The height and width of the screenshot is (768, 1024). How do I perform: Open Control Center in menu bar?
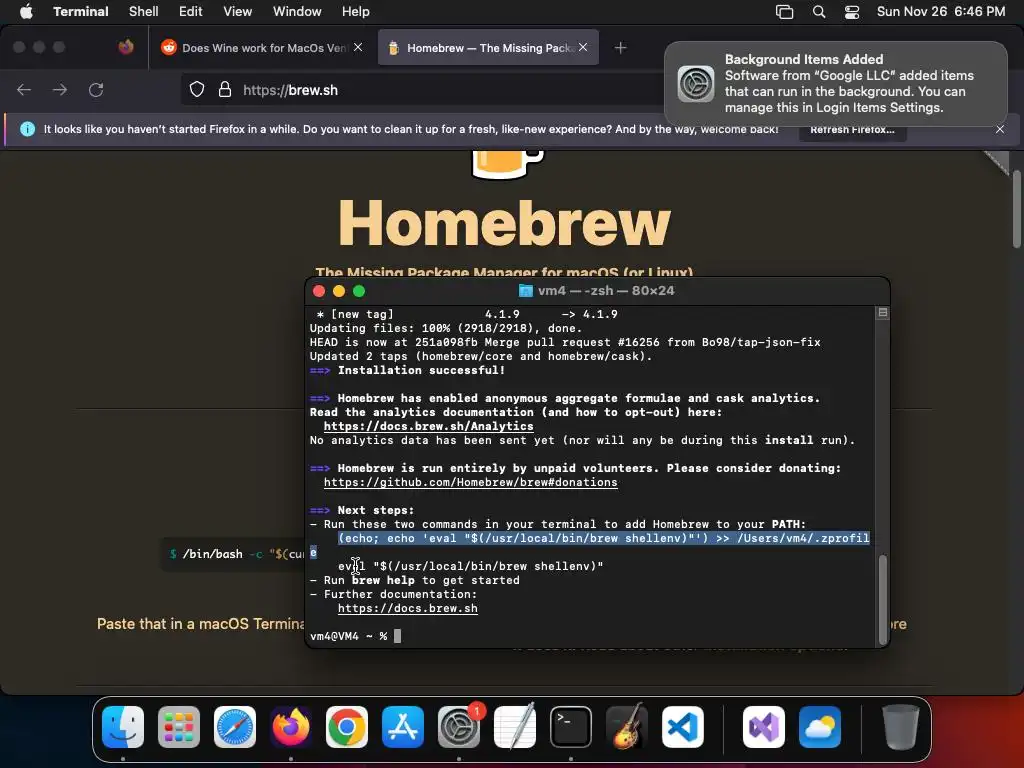852,12
